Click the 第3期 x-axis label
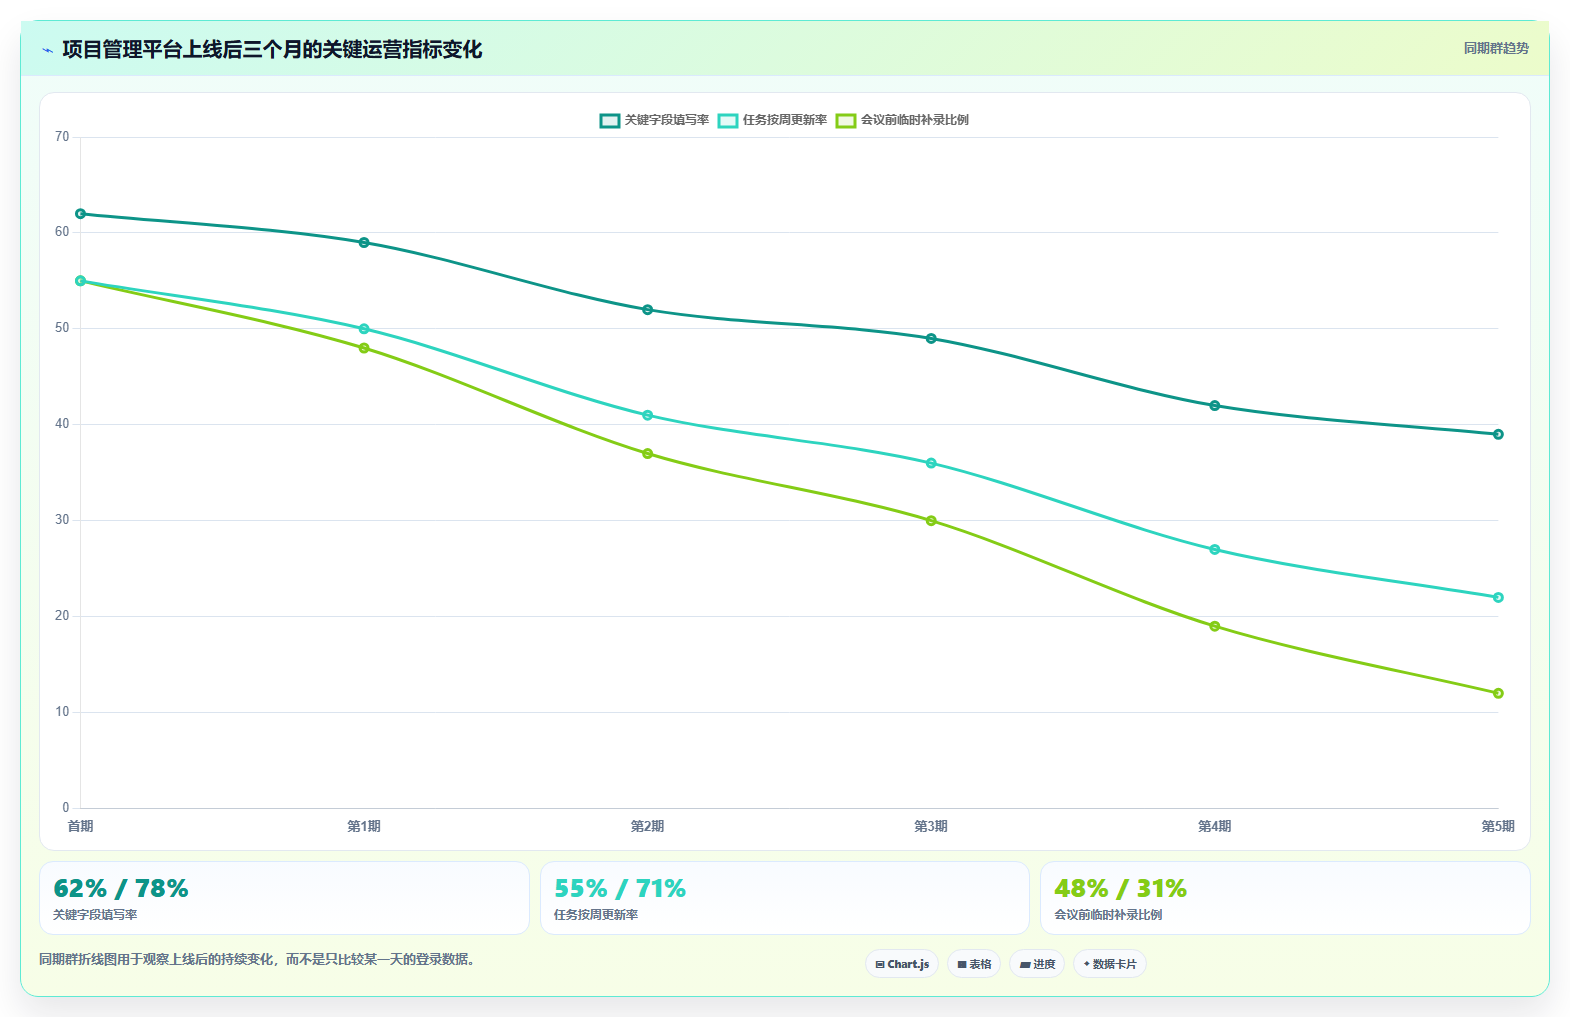1570x1017 pixels. [x=931, y=826]
